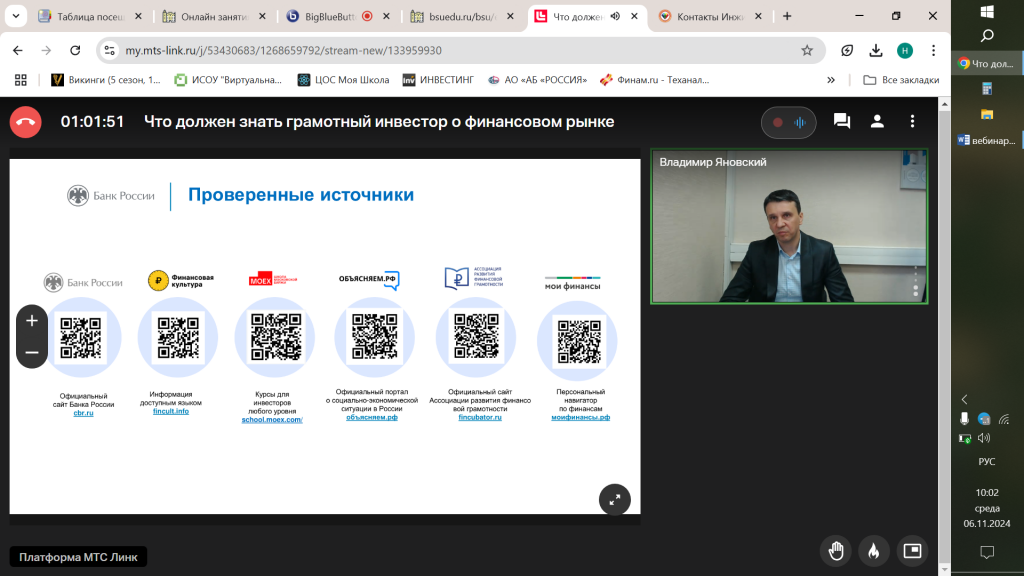The height and width of the screenshot is (576, 1024).
Task: Open the Chrome three-dot menu
Action: click(933, 50)
